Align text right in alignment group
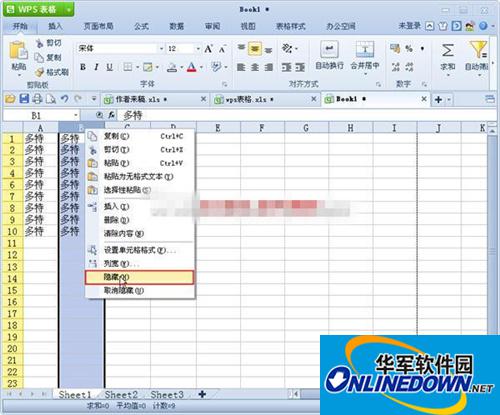Image resolution: width=500 pixels, height=415 pixels. coord(269,67)
